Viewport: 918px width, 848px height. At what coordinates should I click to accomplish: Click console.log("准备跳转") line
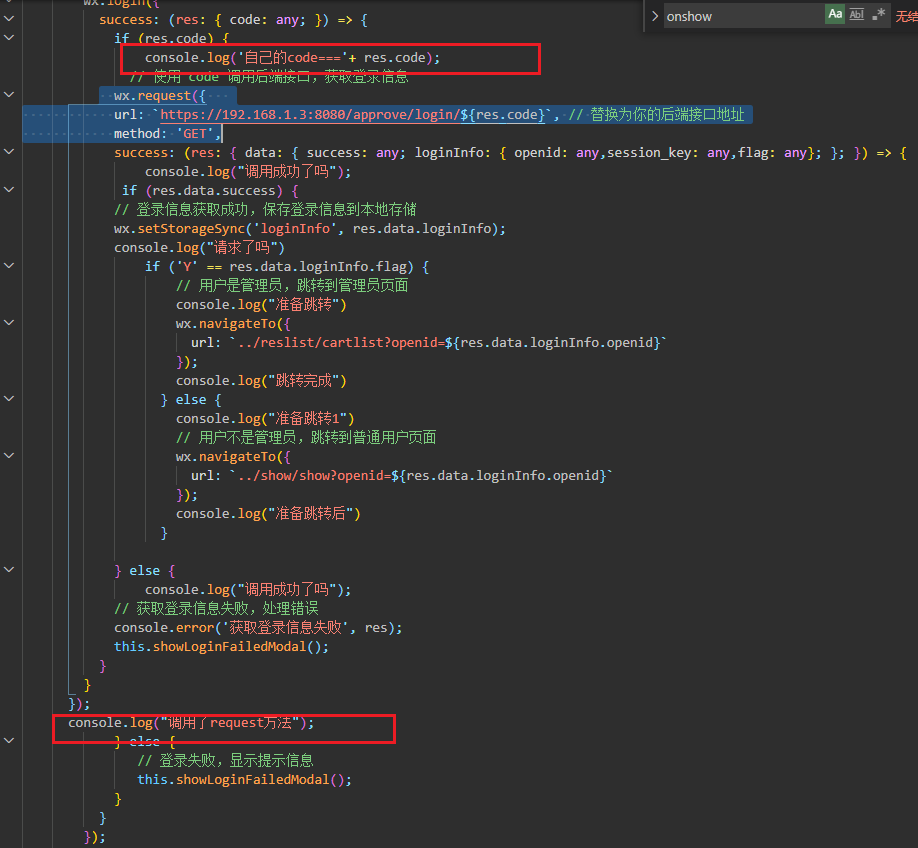[x=261, y=305]
